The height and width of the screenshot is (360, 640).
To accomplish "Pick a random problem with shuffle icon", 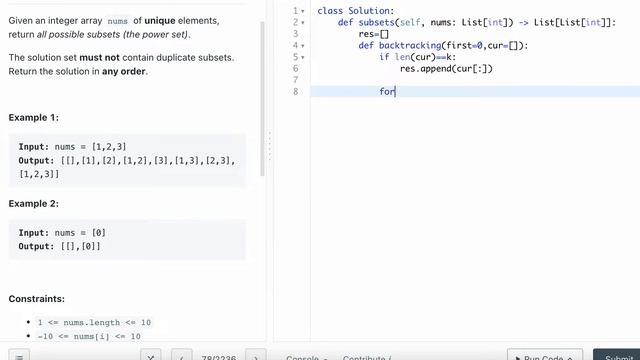I will pyautogui.click(x=151, y=356).
